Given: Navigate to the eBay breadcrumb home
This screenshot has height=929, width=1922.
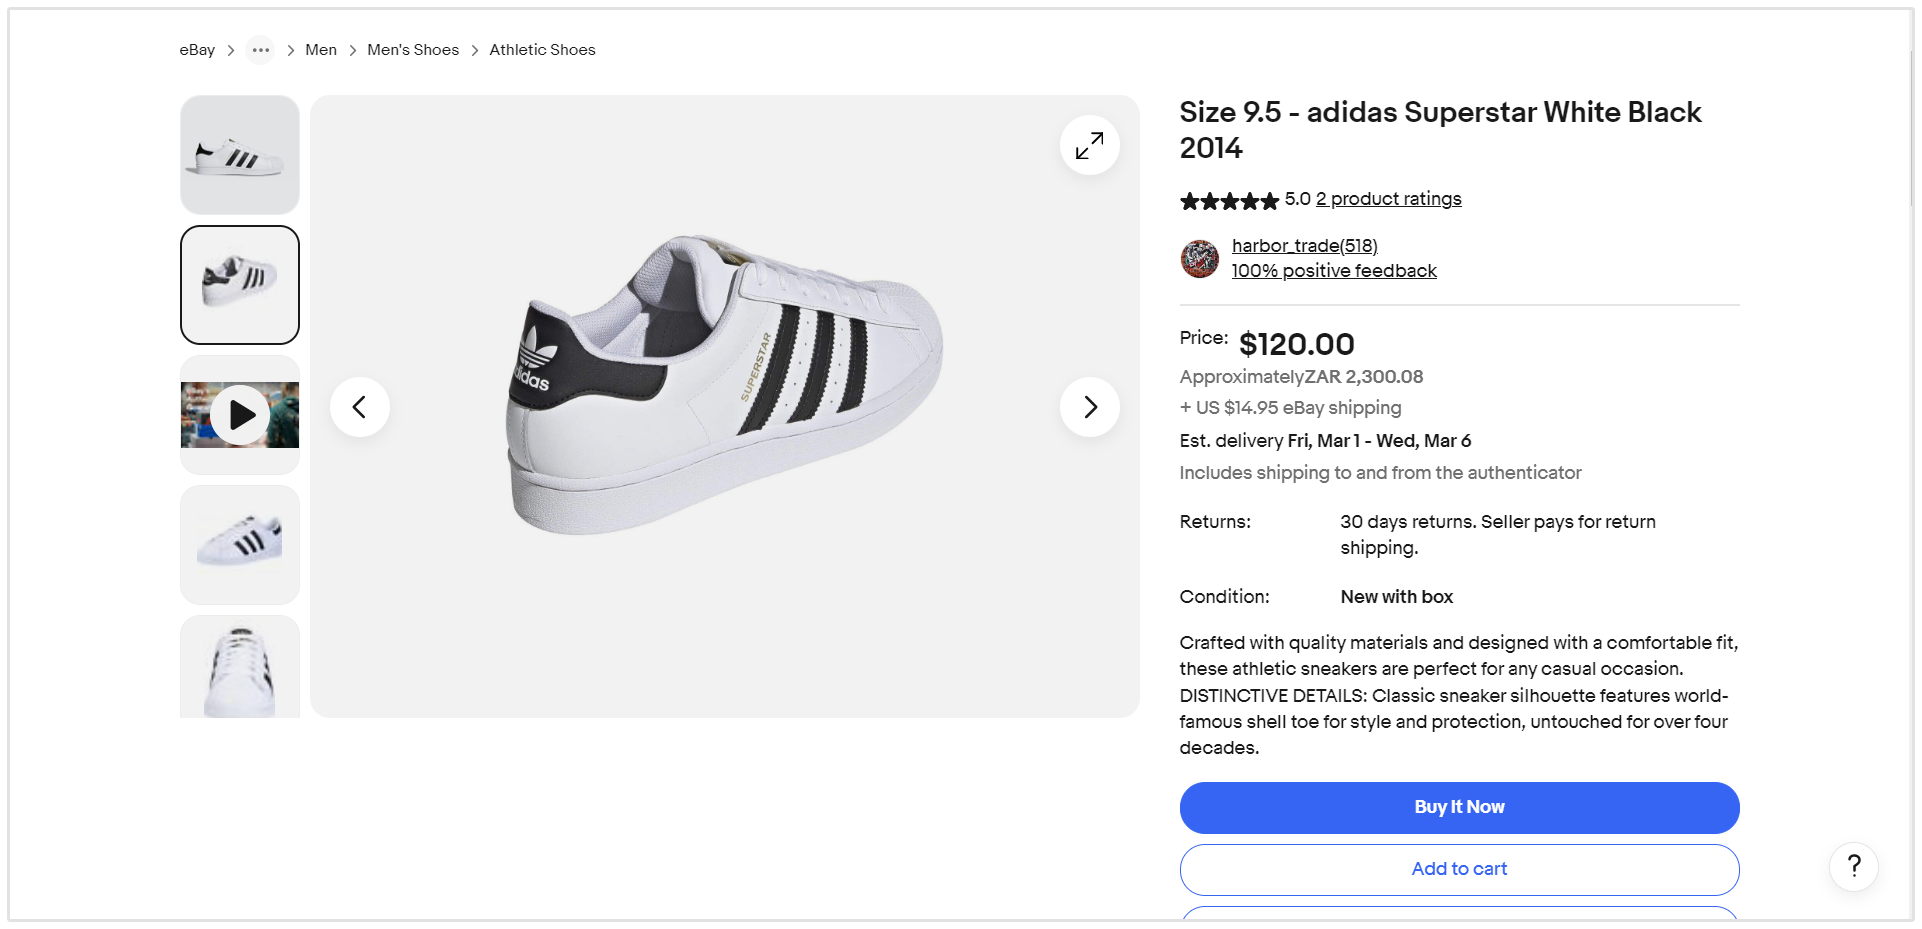Looking at the screenshot, I should [x=197, y=50].
